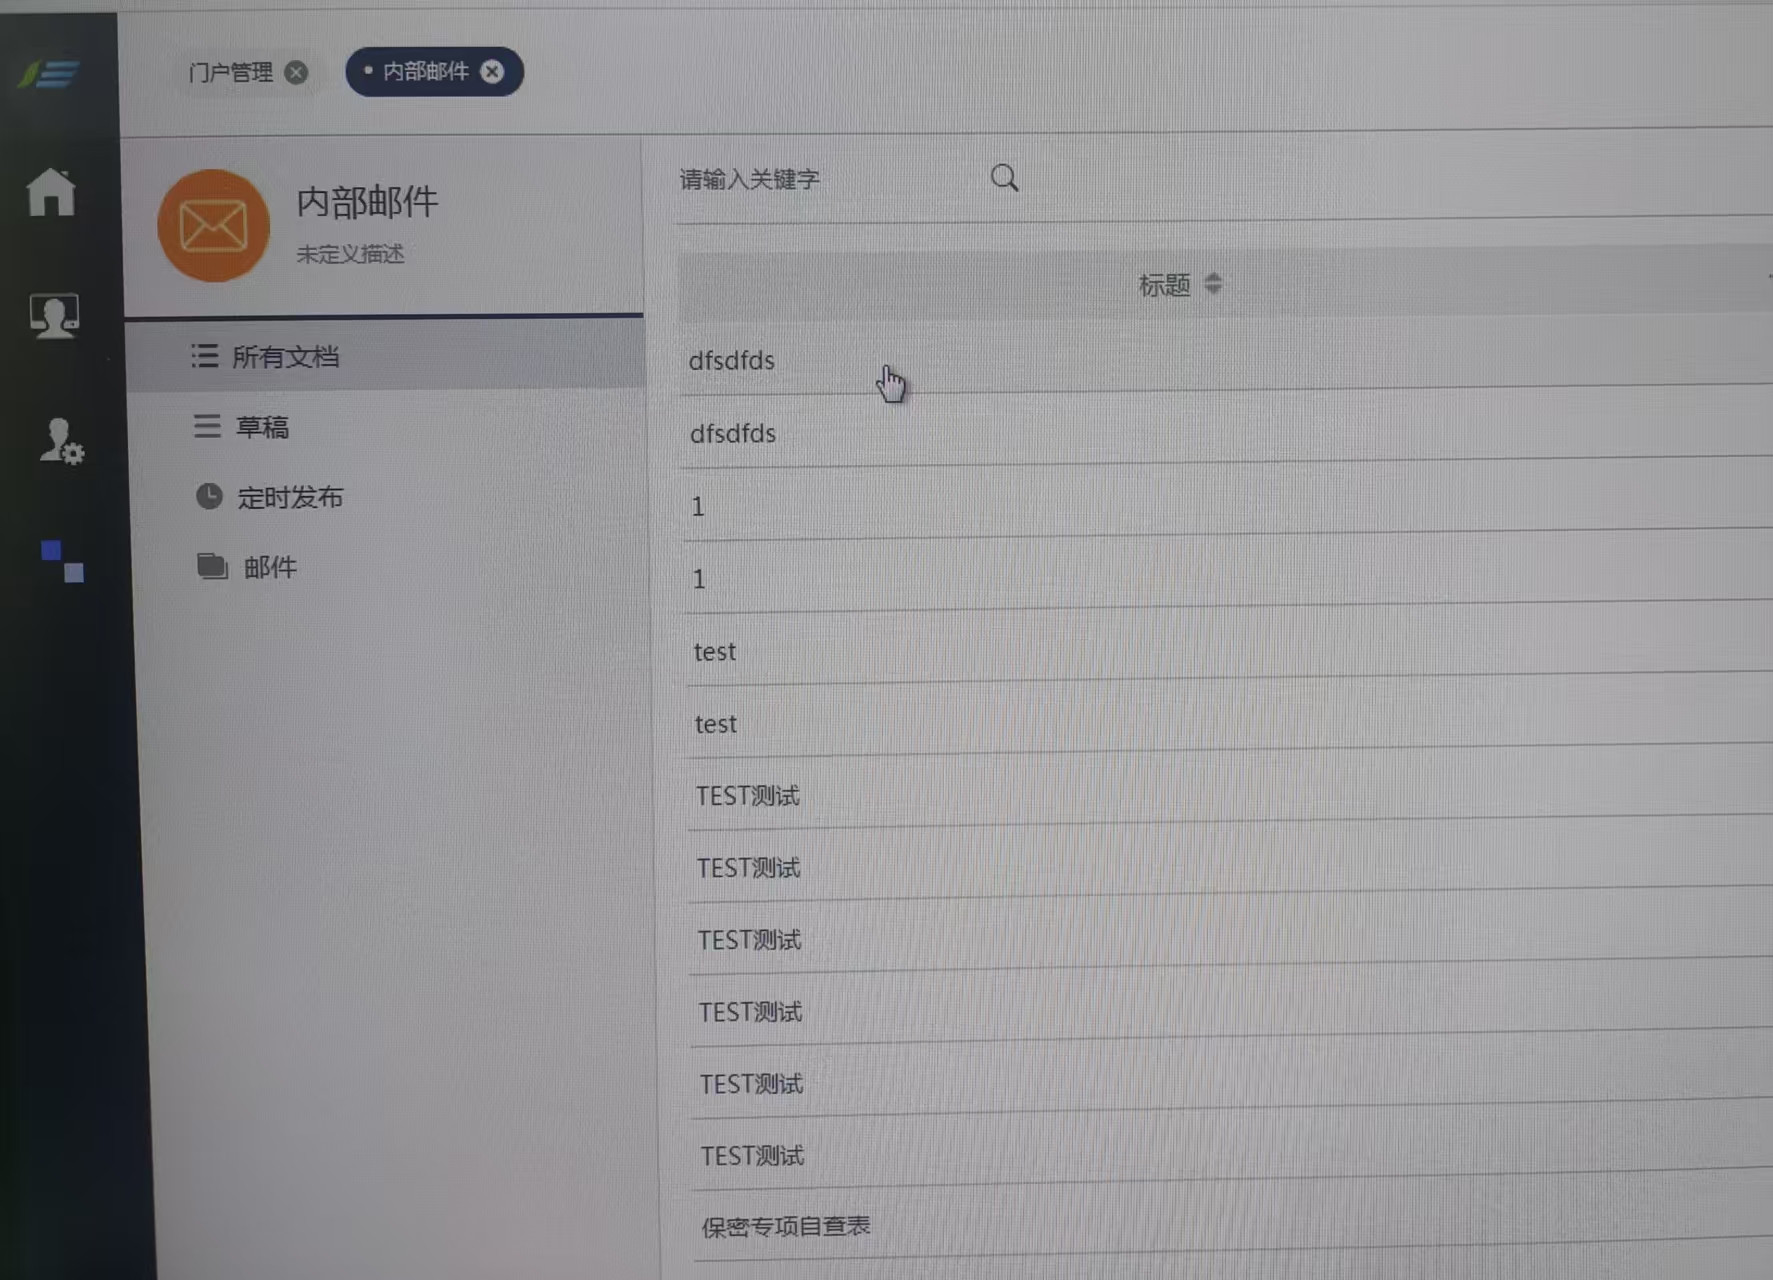Screen dimensions: 1773x1280
Task: Close the 门户管理 tab
Action: [x=296, y=71]
